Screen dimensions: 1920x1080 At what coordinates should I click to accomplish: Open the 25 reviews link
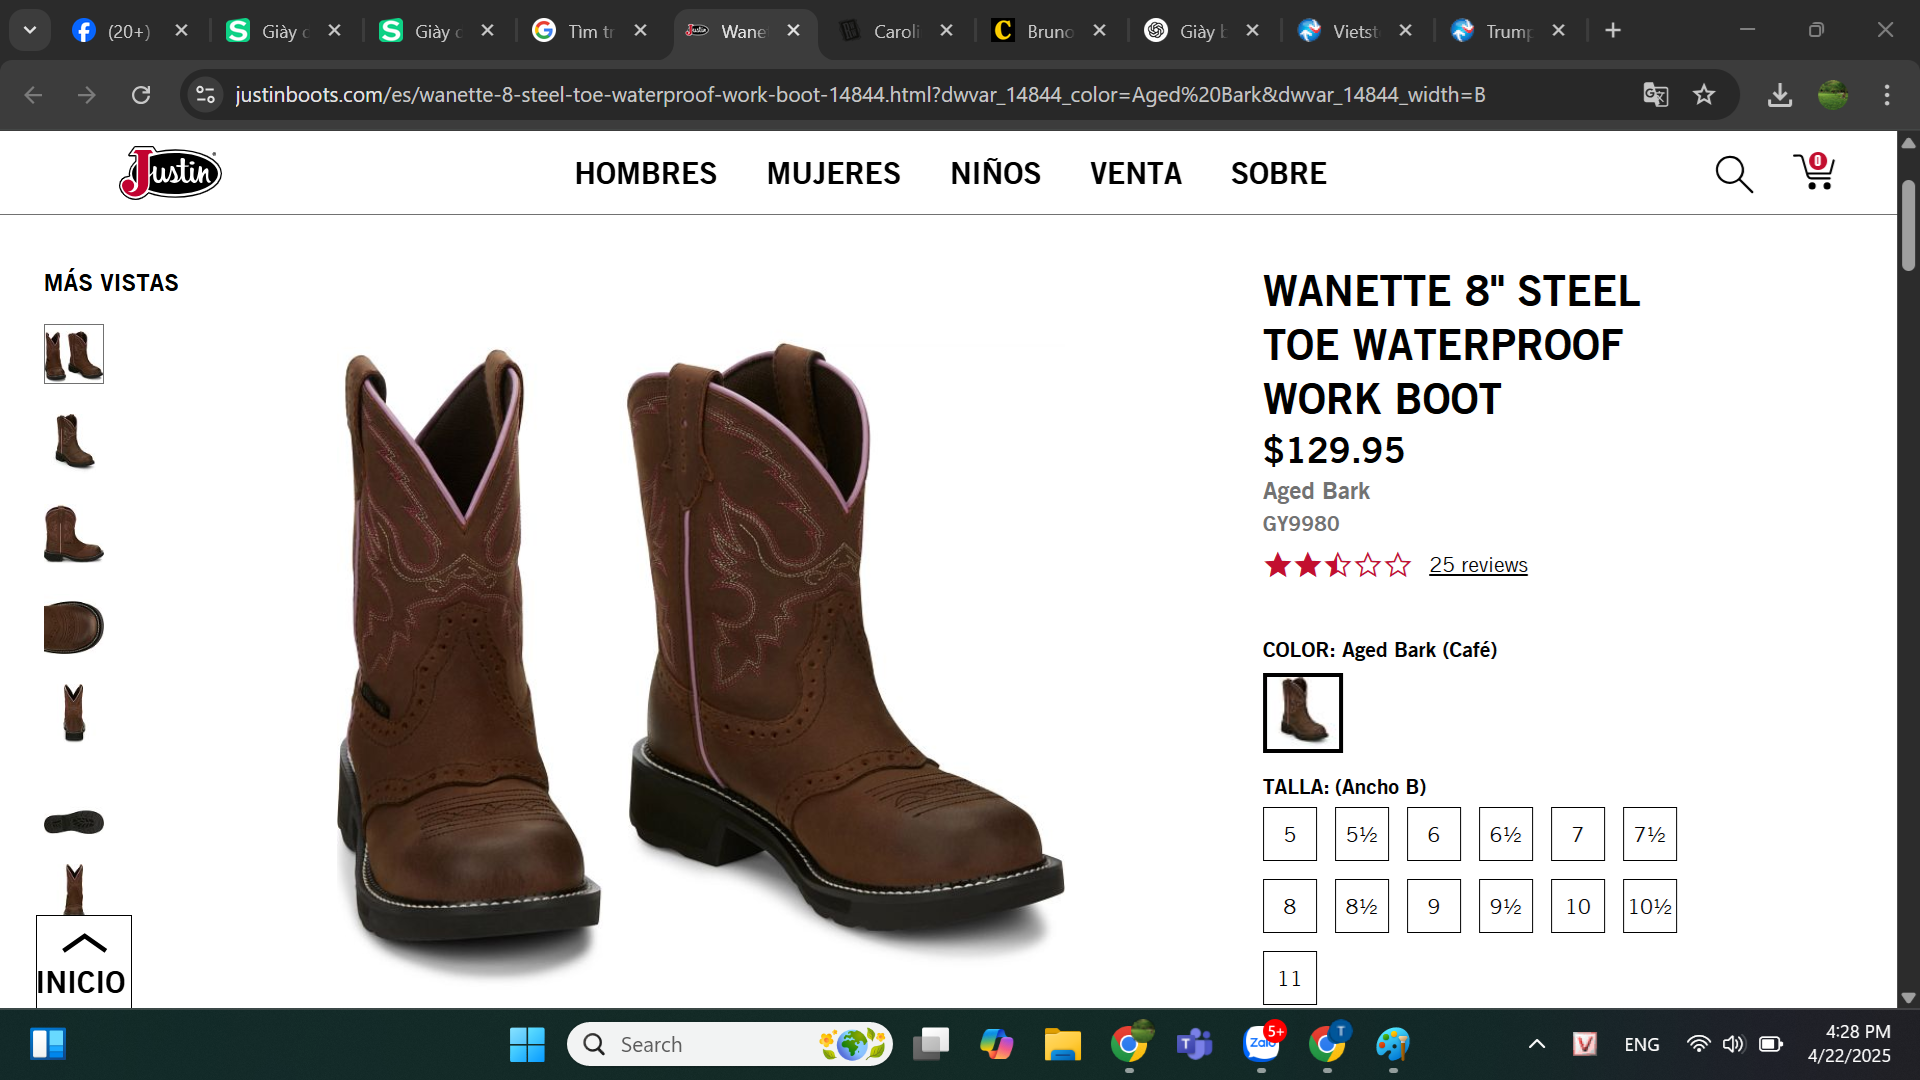1478,565
